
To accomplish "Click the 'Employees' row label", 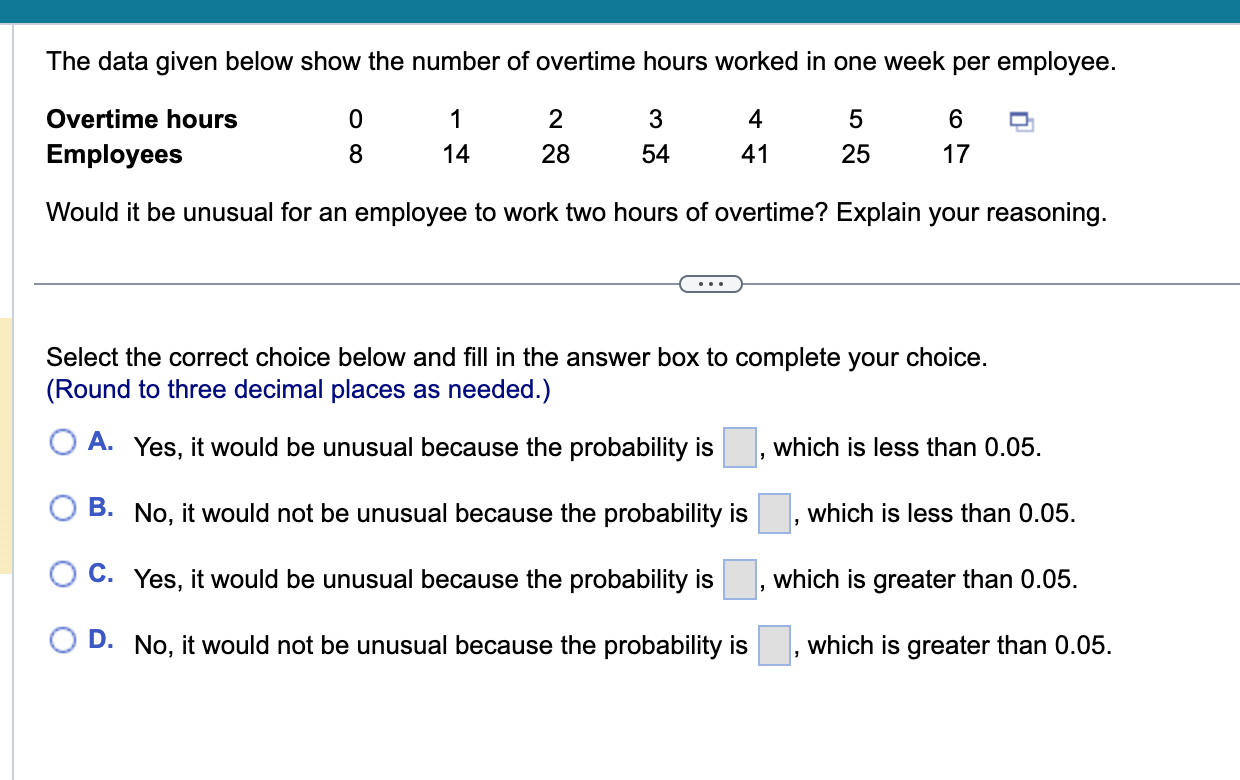I will 115,154.
